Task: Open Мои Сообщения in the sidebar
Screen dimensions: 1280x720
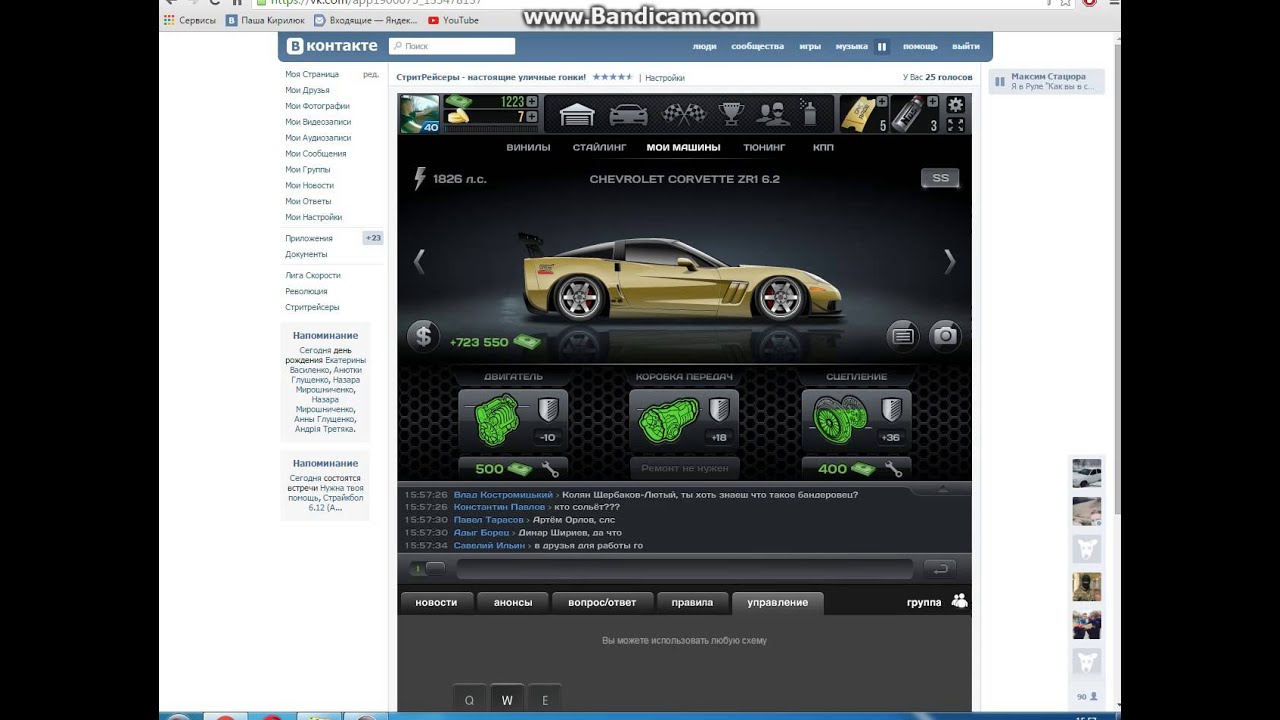Action: (315, 154)
